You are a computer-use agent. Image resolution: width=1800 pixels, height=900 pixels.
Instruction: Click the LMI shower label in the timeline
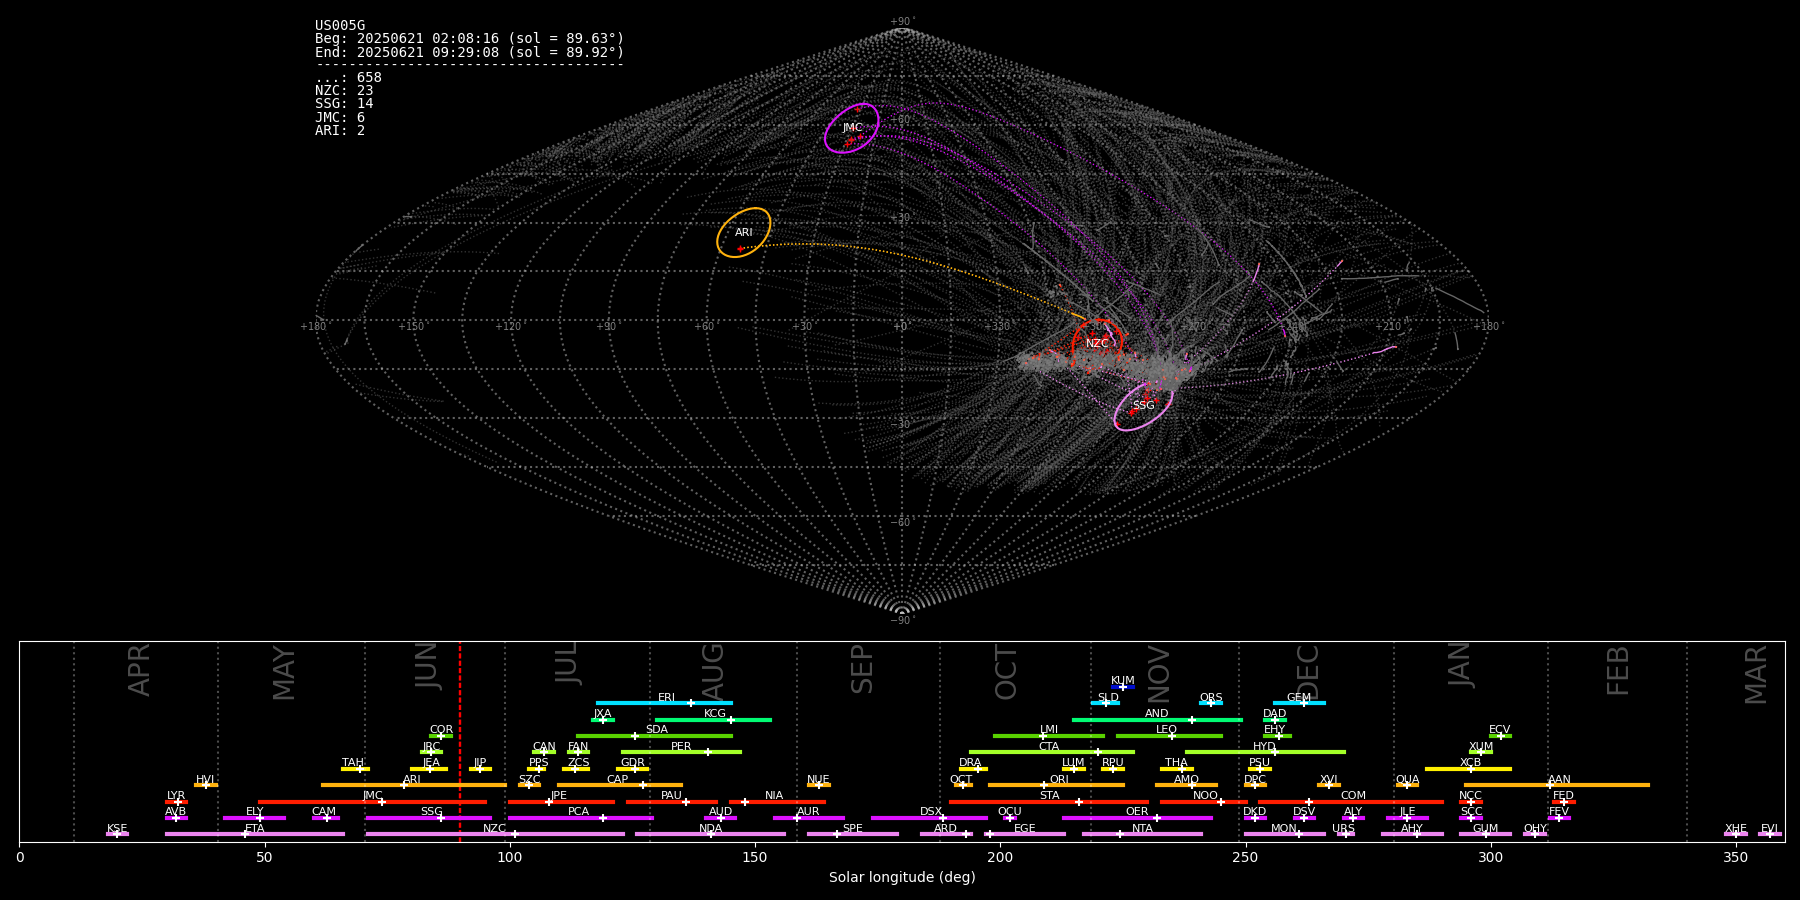click(x=1049, y=730)
